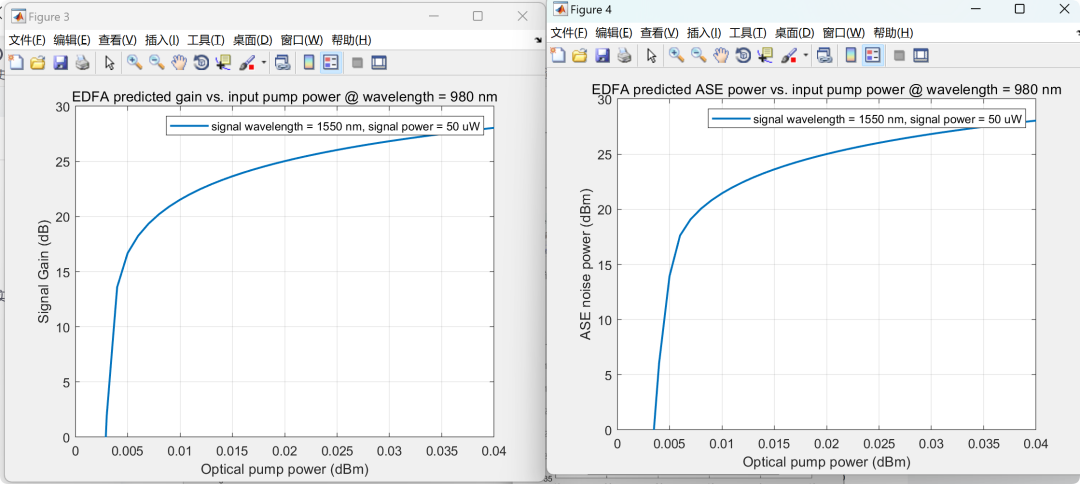This screenshot has width=1080, height=484.
Task: Click New Figure icon in Figure 4 toolbar
Action: pos(559,55)
